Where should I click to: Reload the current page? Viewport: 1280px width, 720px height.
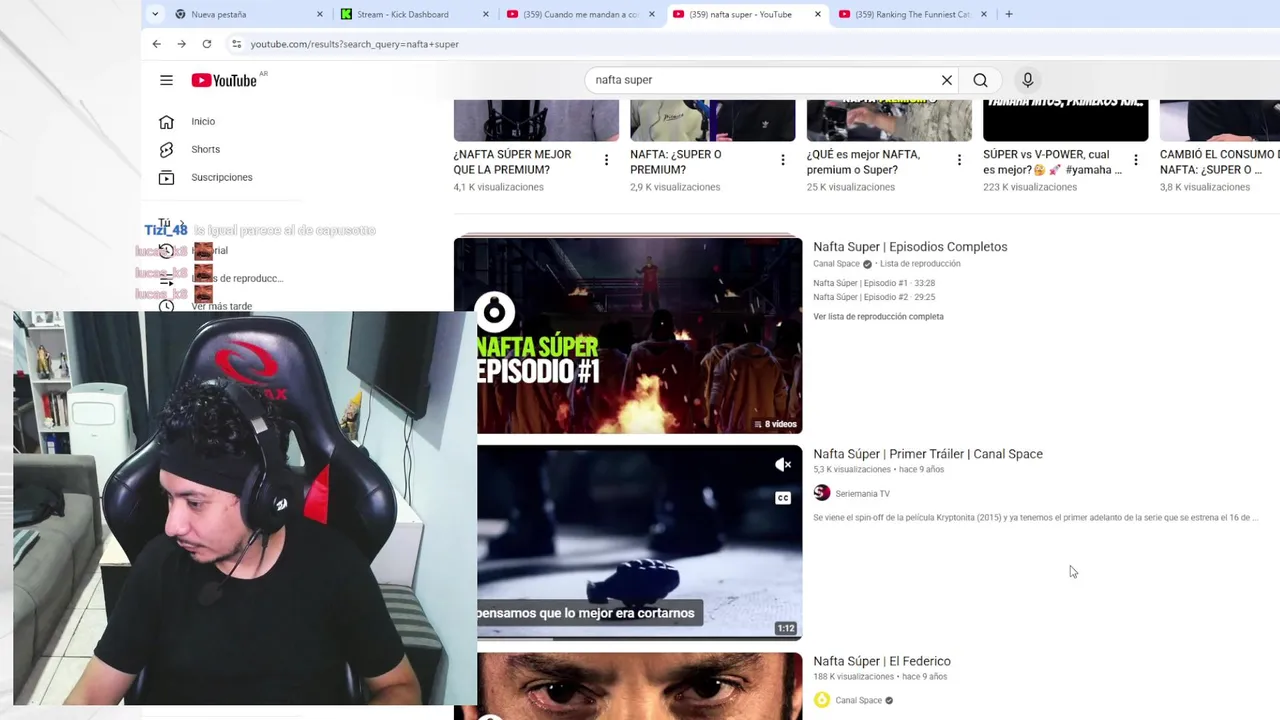pyautogui.click(x=206, y=44)
